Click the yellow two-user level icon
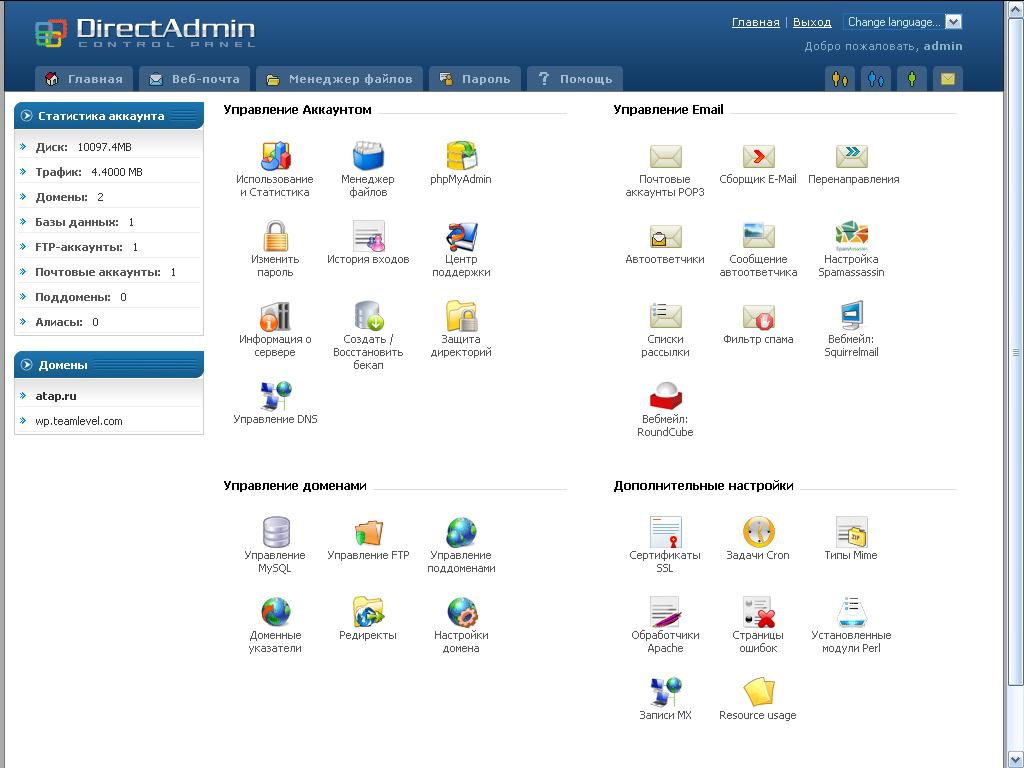 click(x=840, y=79)
